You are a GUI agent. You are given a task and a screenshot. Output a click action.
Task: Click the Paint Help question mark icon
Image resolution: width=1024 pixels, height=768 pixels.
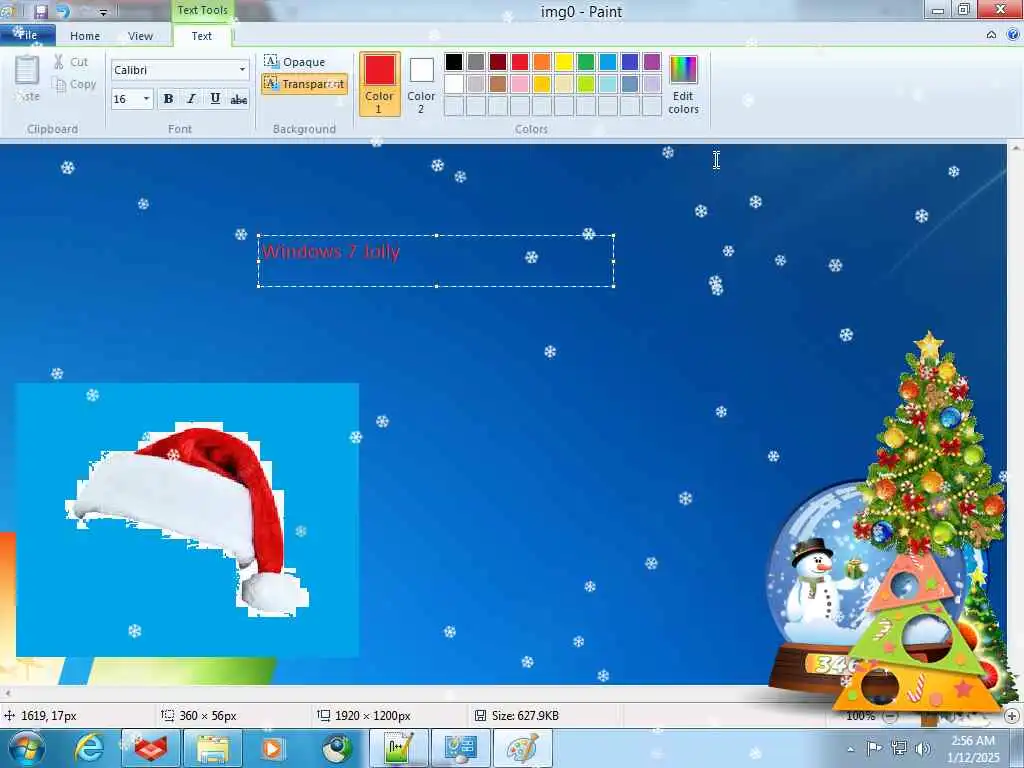coord(1013,35)
